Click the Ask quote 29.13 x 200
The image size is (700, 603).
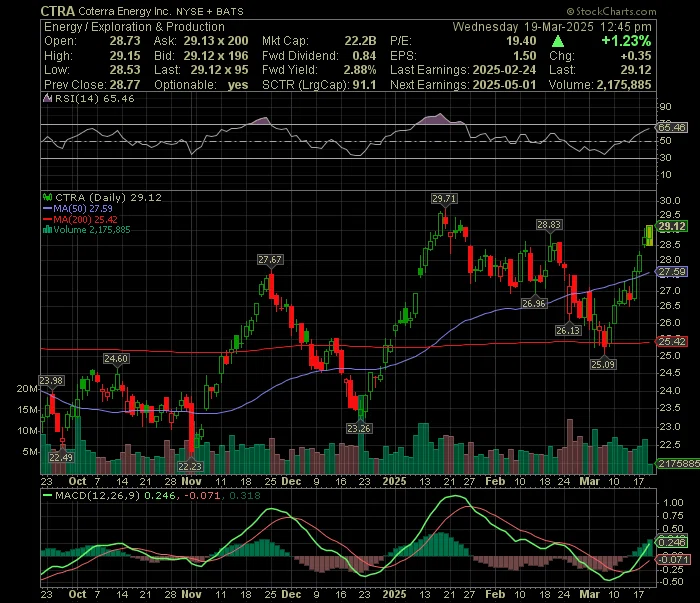[216, 41]
